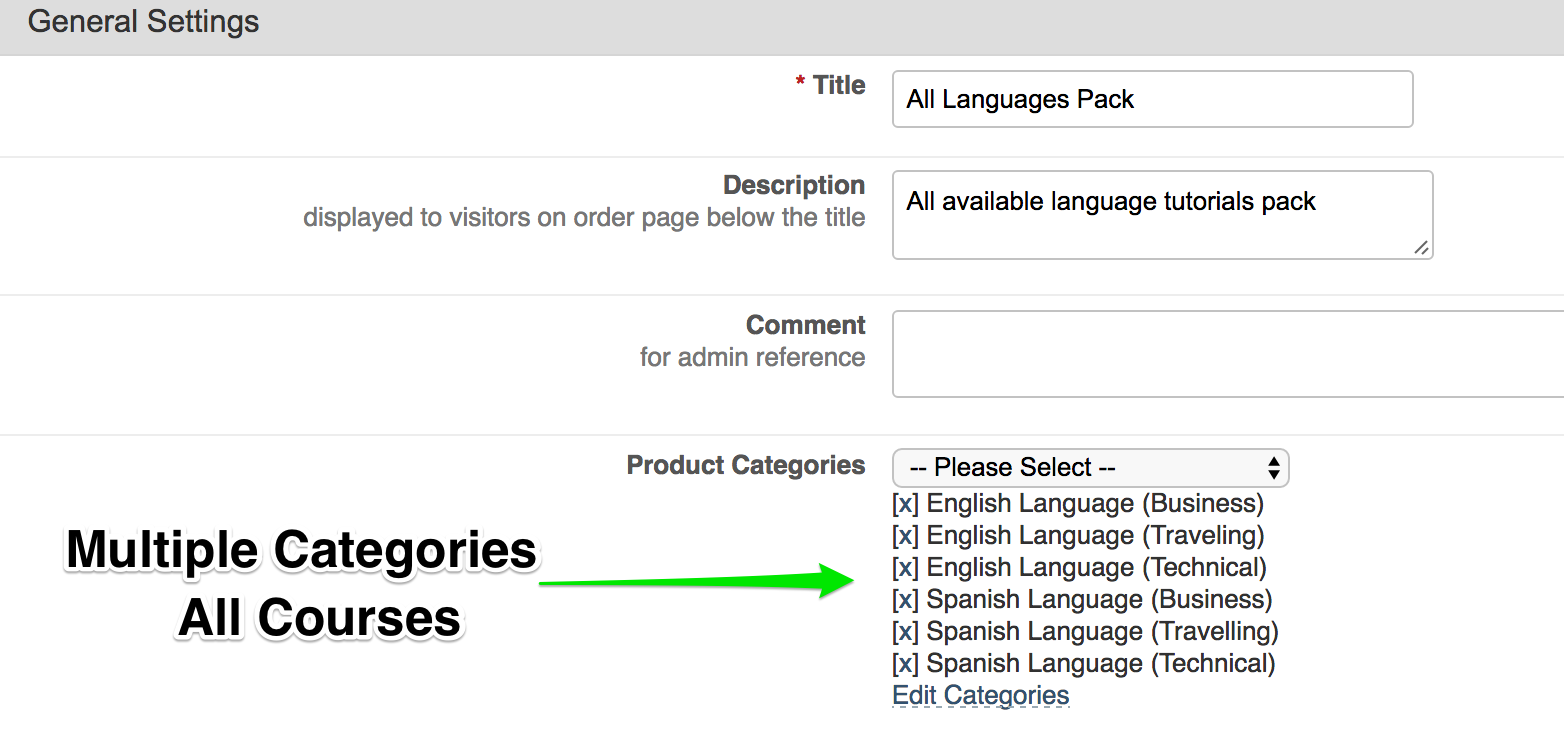The image size is (1564, 738).
Task: Click the 'for admin reference' hint text
Action: (x=752, y=358)
